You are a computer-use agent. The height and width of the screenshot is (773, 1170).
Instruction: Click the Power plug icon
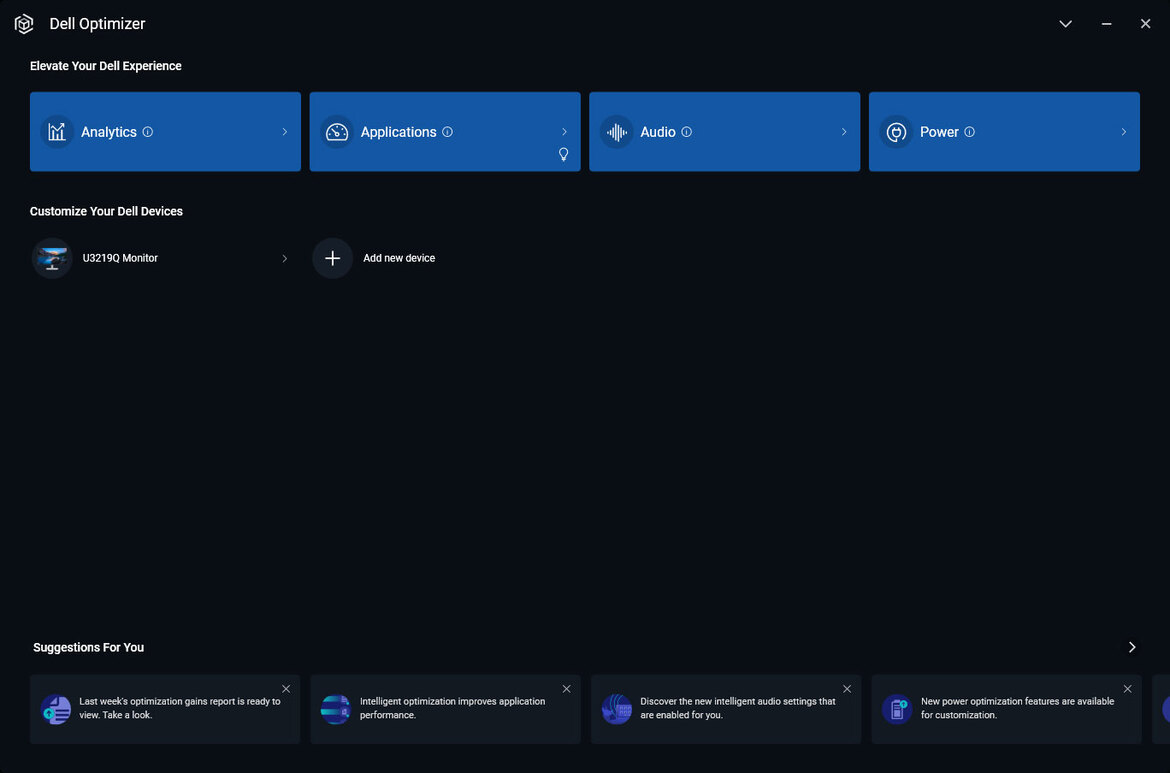pyautogui.click(x=896, y=132)
